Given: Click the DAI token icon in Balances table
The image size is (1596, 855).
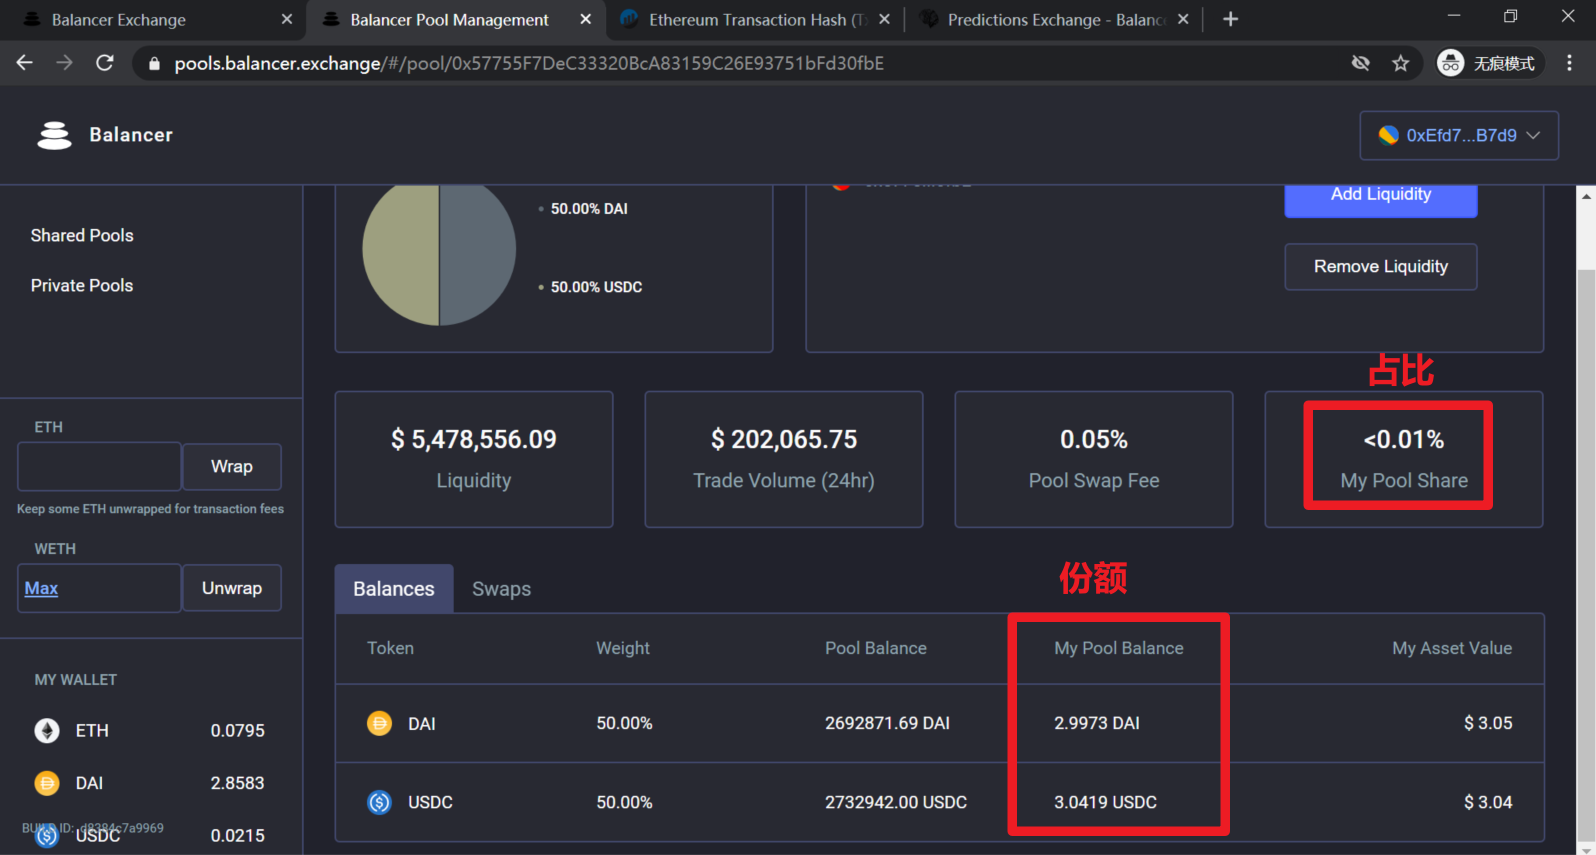Looking at the screenshot, I should [380, 723].
